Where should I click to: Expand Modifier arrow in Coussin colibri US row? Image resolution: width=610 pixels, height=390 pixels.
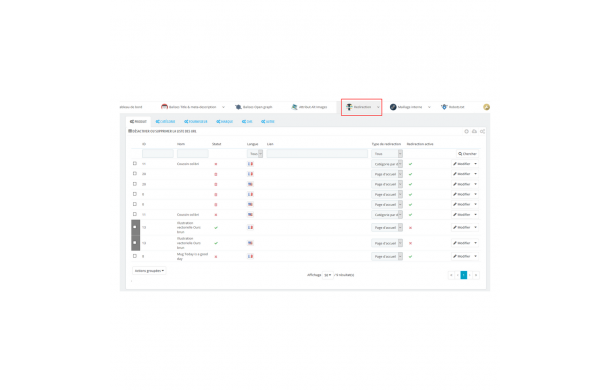[475, 214]
